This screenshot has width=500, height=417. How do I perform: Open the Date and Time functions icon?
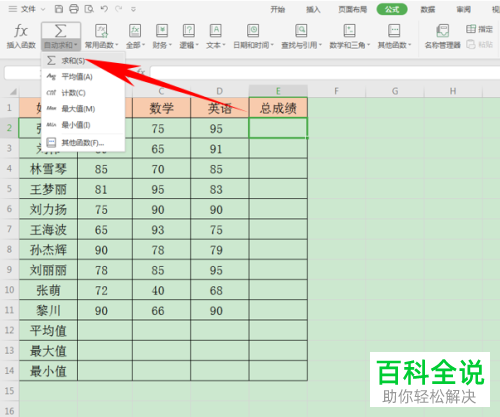point(253,31)
